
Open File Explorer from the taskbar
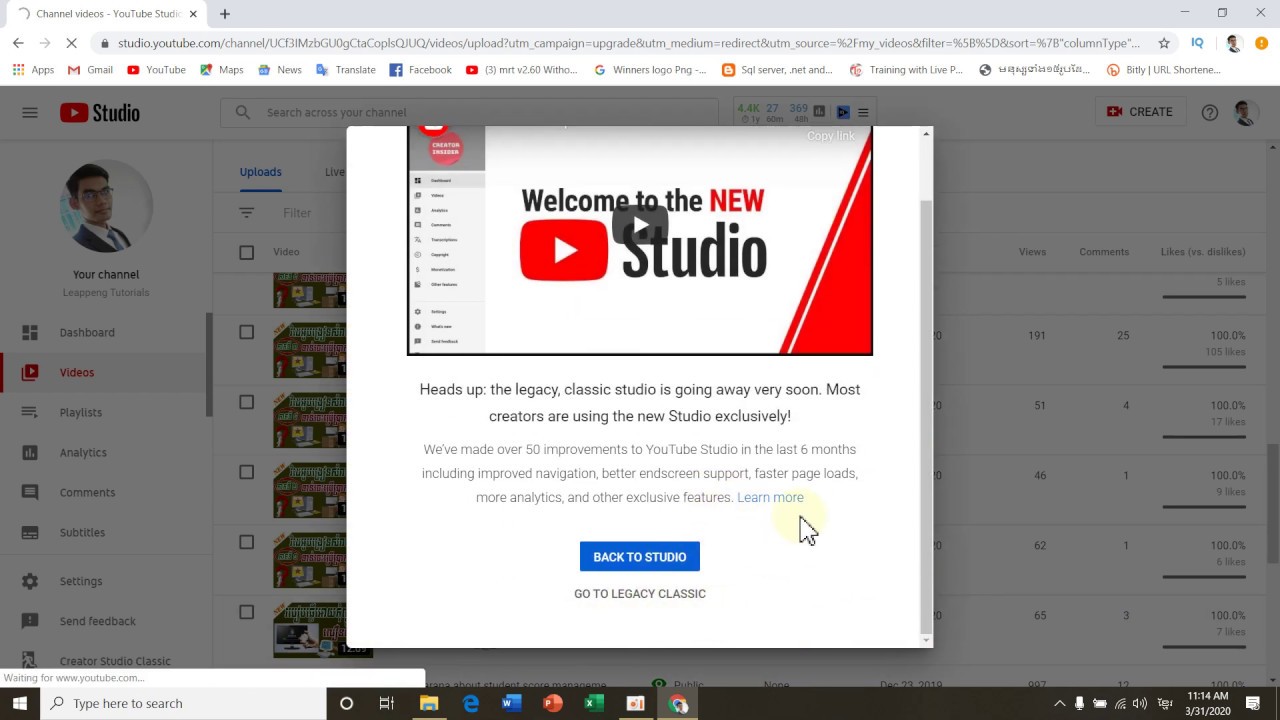429,703
